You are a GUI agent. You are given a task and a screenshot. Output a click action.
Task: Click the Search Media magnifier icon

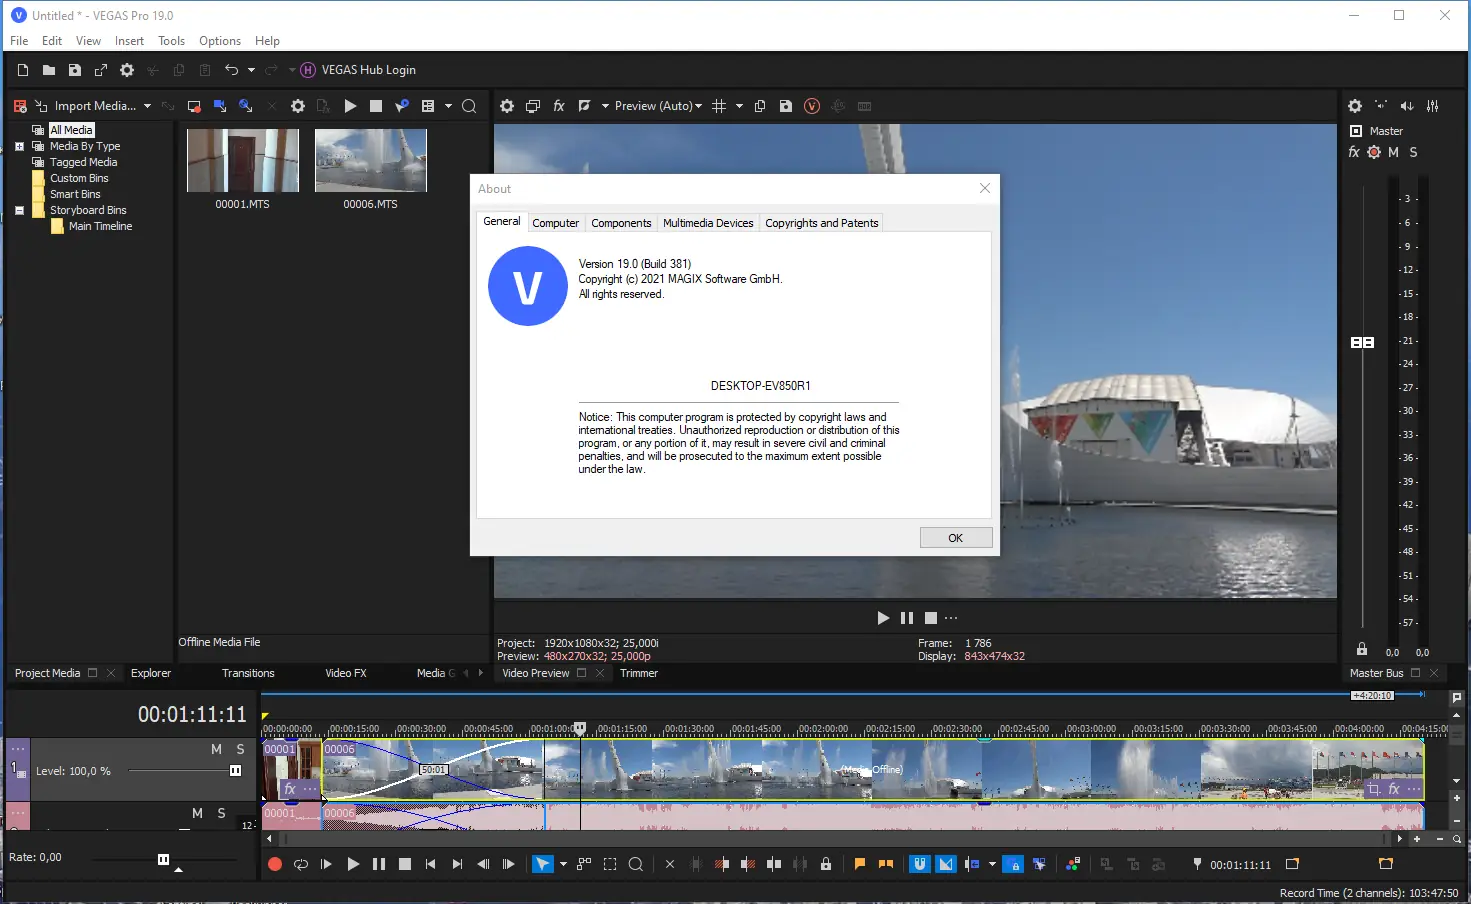(x=469, y=106)
